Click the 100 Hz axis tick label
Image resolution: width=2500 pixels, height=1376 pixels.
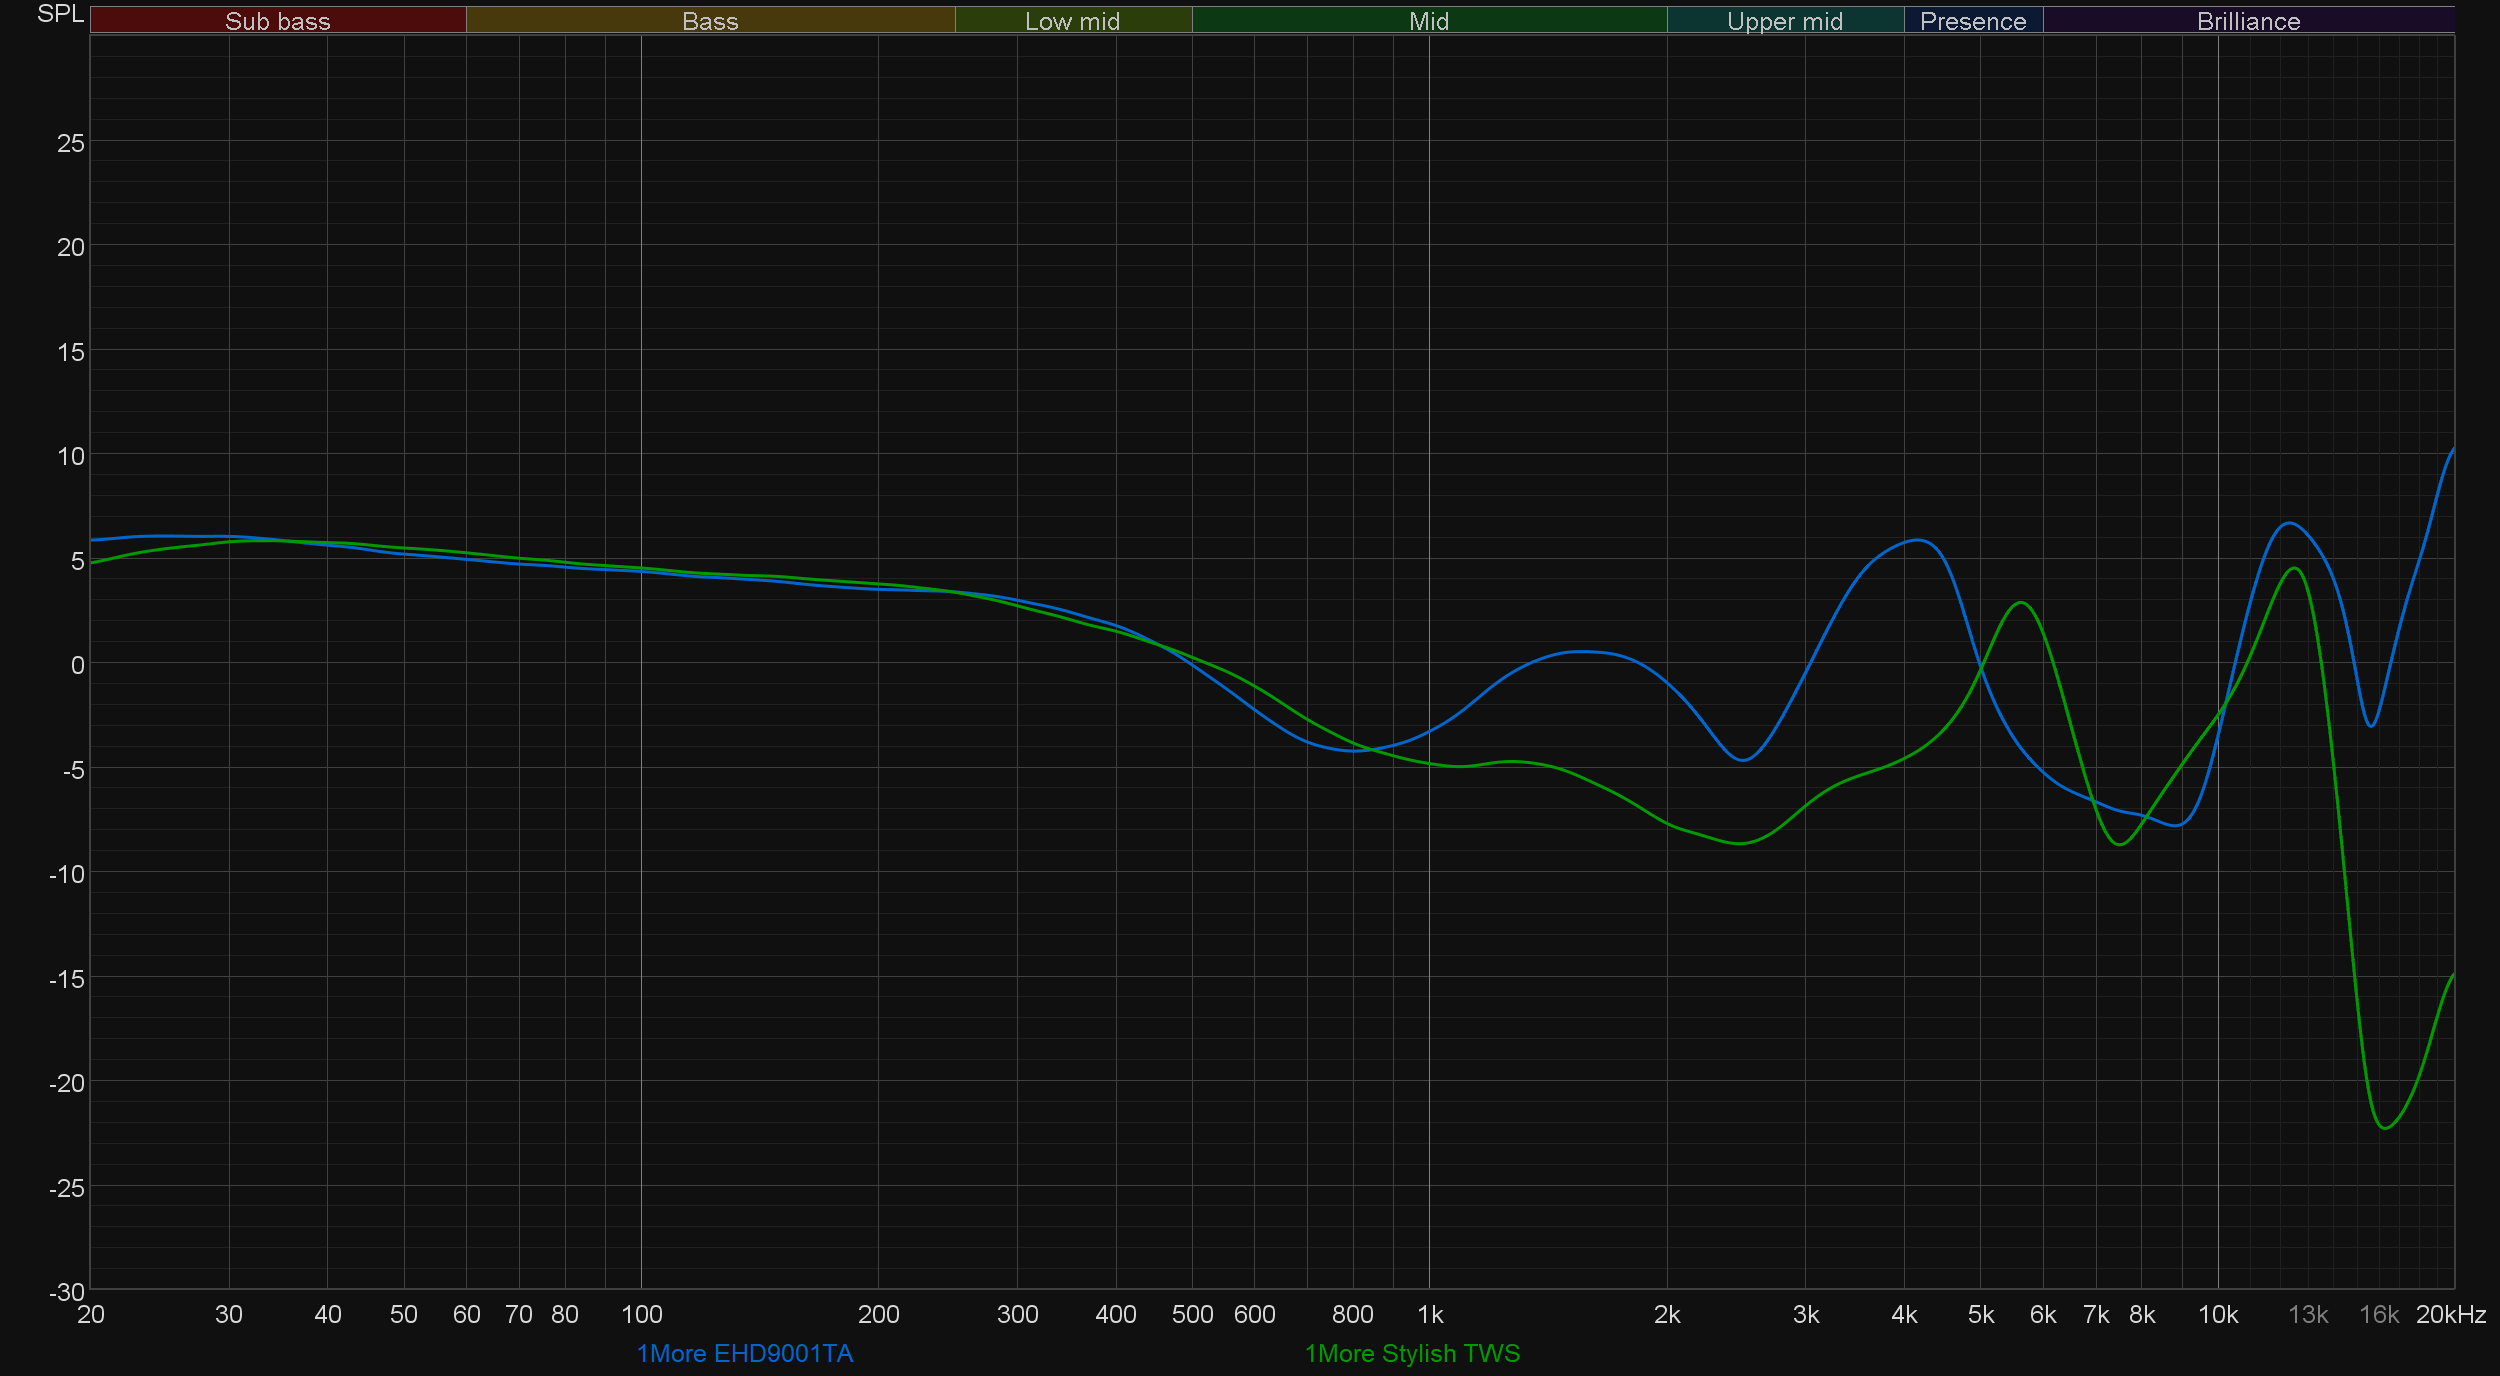641,1314
